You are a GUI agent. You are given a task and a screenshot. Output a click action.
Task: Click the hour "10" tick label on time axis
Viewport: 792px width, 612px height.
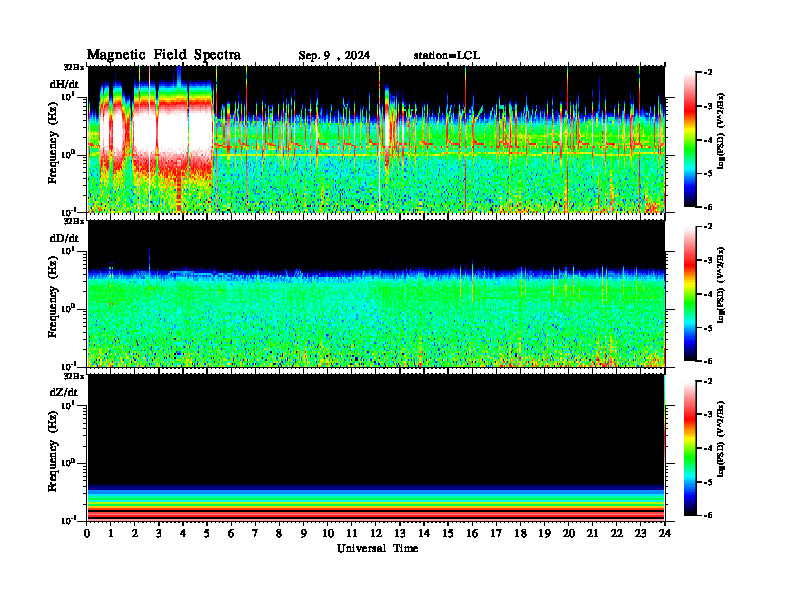pos(328,533)
